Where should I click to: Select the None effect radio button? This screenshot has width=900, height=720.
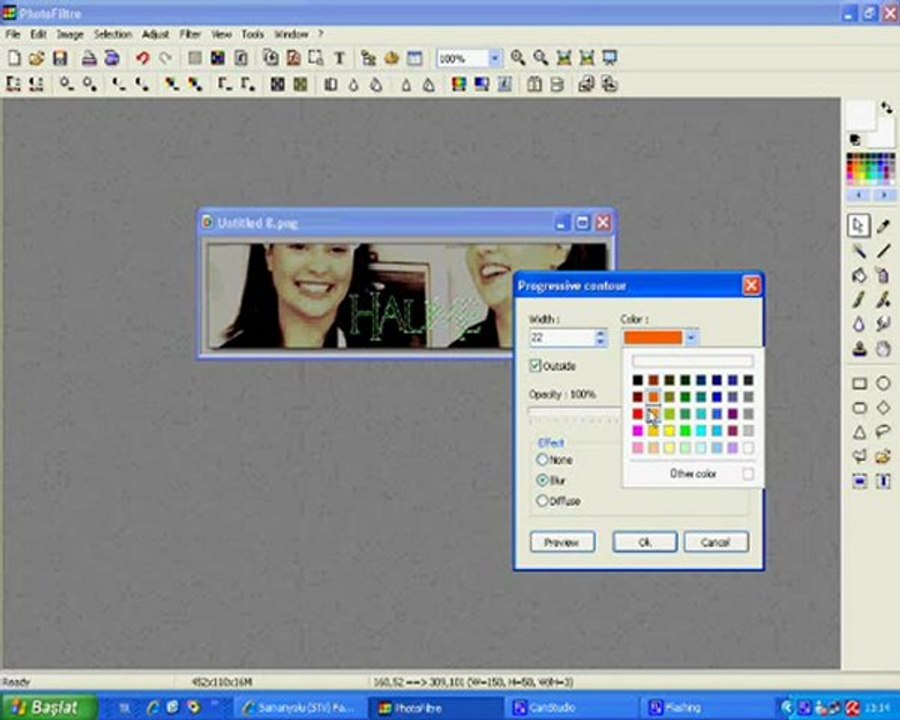[x=543, y=460]
